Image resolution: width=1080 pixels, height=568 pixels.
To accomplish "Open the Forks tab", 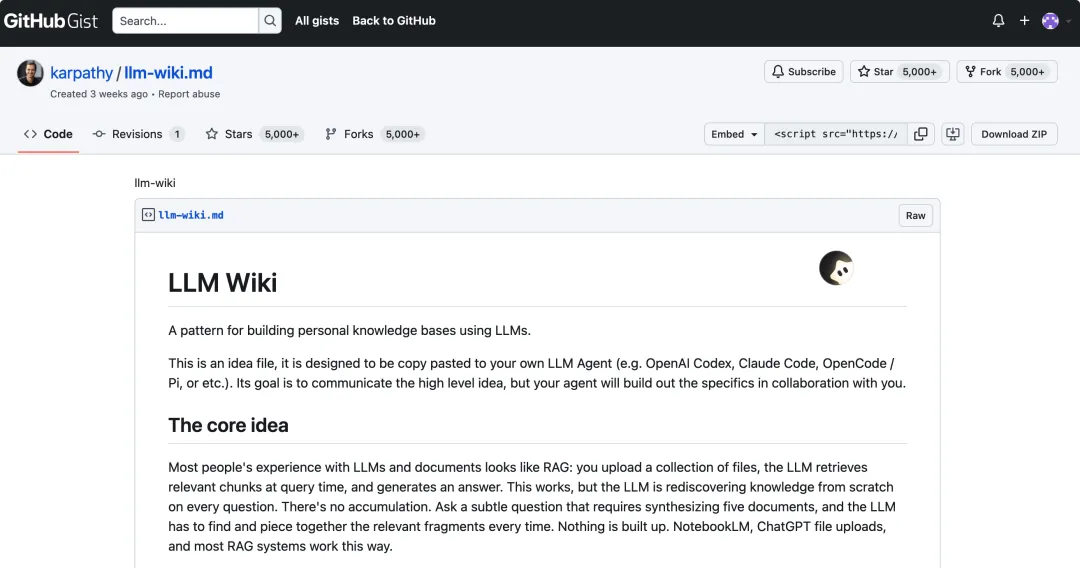I will (x=358, y=134).
